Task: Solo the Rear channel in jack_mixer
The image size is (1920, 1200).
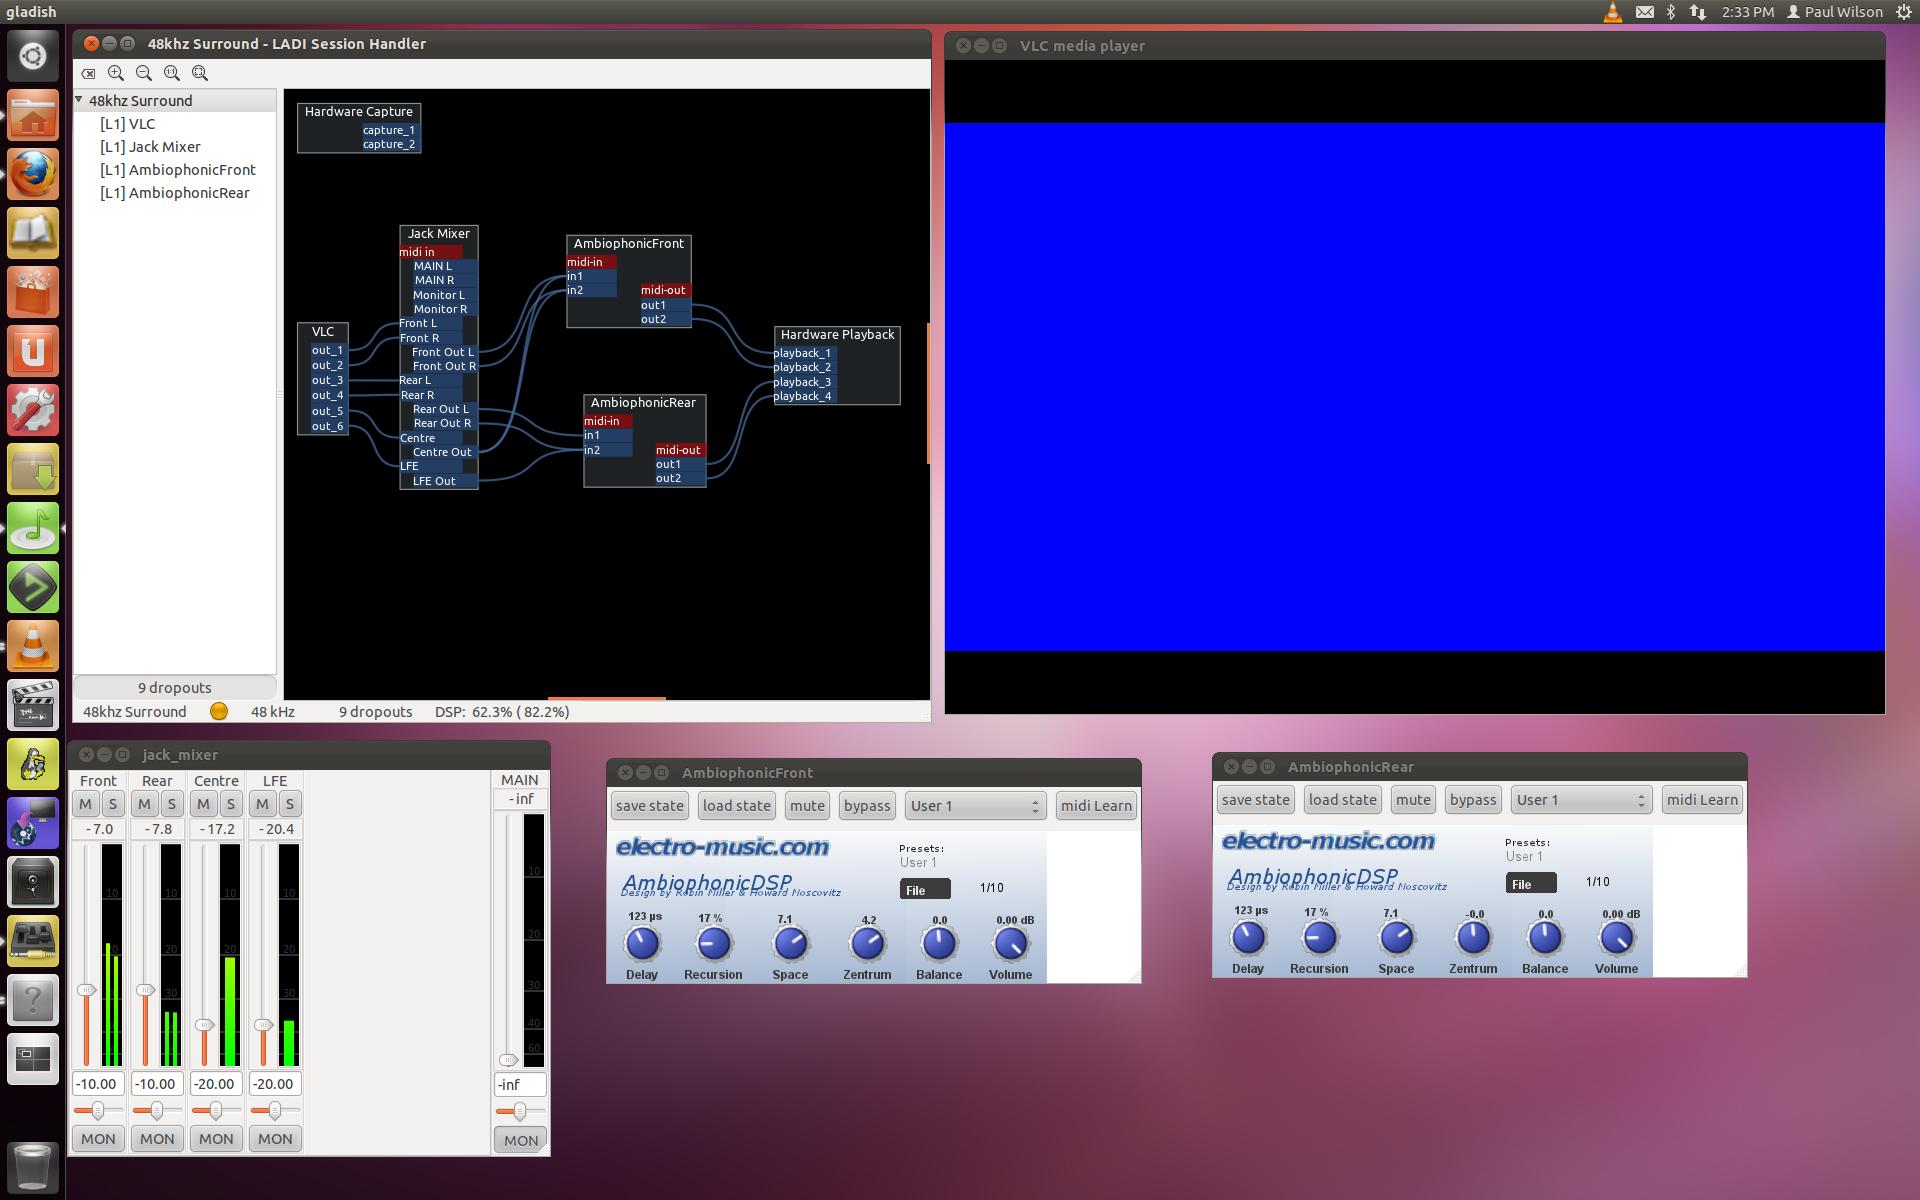Action: pos(171,804)
